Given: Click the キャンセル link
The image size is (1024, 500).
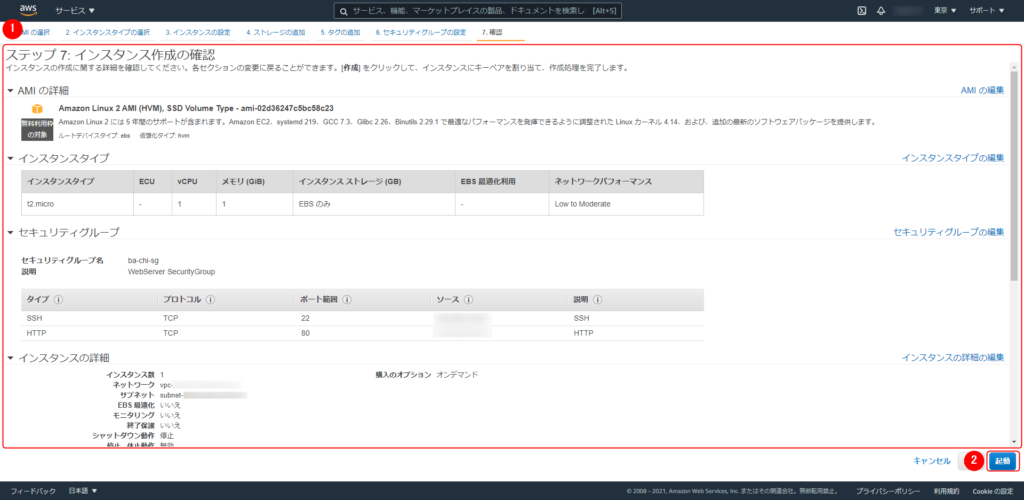Looking at the screenshot, I should (932, 461).
